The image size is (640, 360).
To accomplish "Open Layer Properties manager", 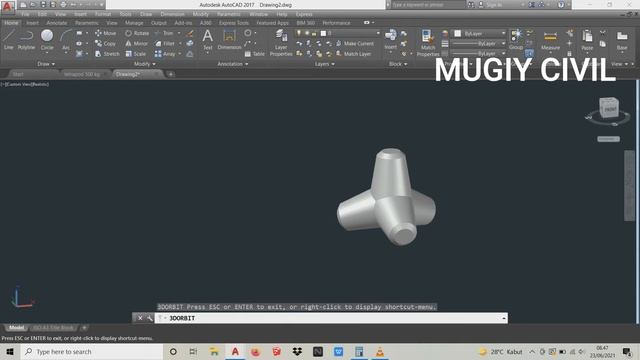I will (281, 43).
